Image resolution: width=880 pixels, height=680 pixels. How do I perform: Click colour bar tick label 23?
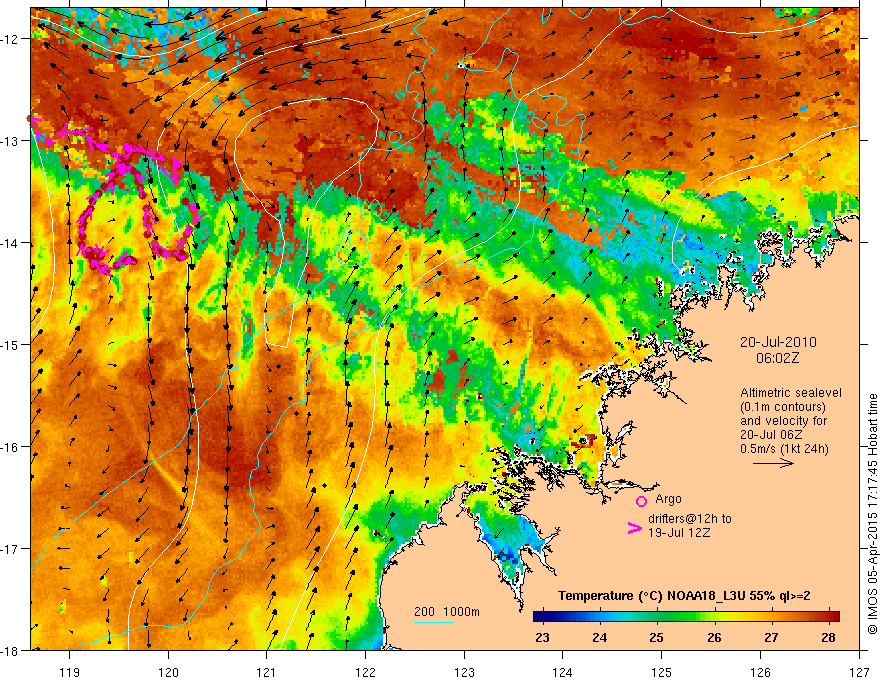tap(542, 637)
